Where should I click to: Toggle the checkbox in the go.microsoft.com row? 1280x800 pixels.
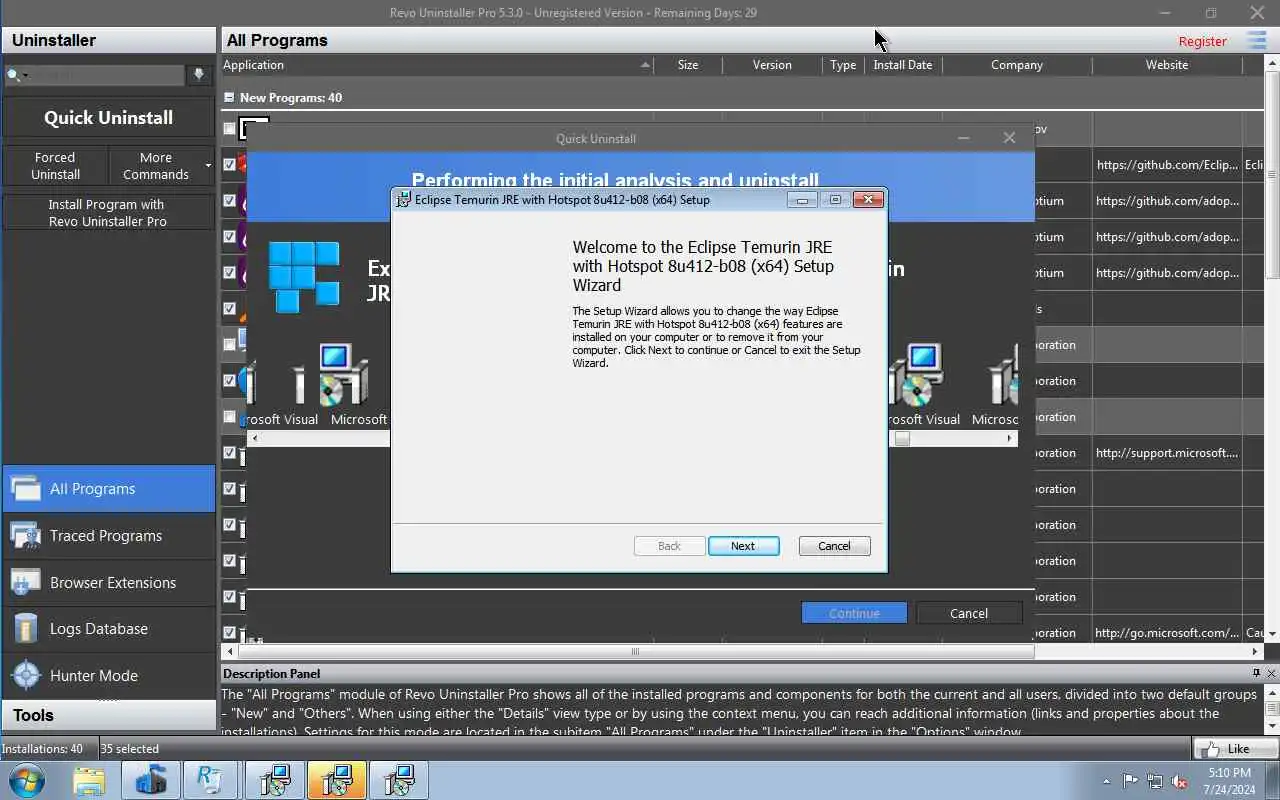click(230, 632)
